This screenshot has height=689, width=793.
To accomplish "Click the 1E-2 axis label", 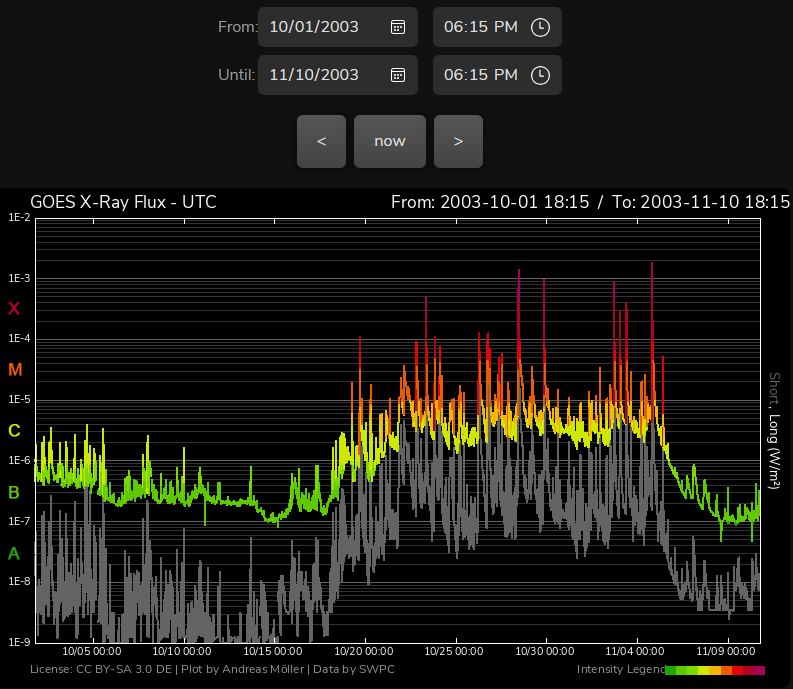I will tap(19, 218).
